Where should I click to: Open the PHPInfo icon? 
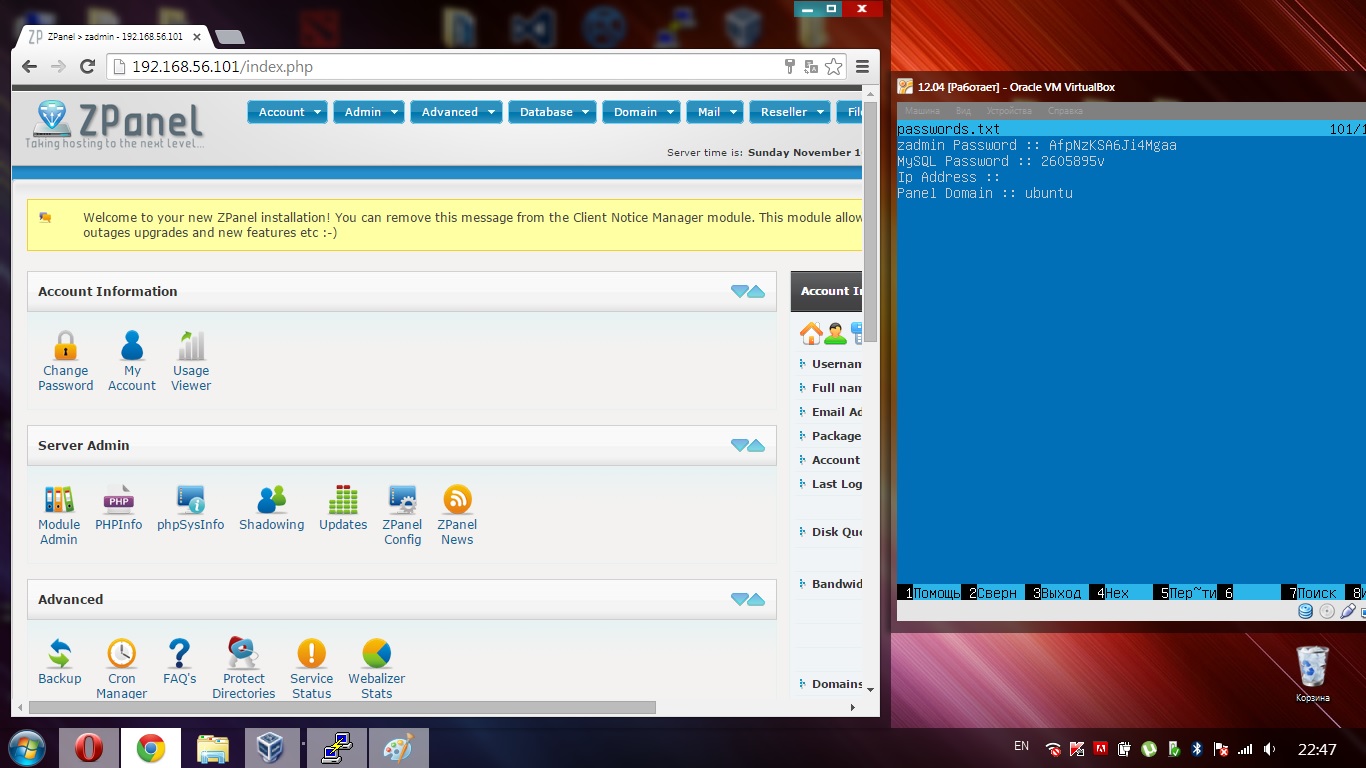(119, 500)
